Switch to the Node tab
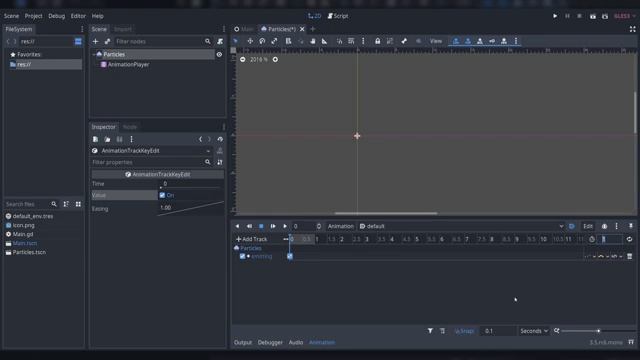The width and height of the screenshot is (640, 360). (x=130, y=127)
